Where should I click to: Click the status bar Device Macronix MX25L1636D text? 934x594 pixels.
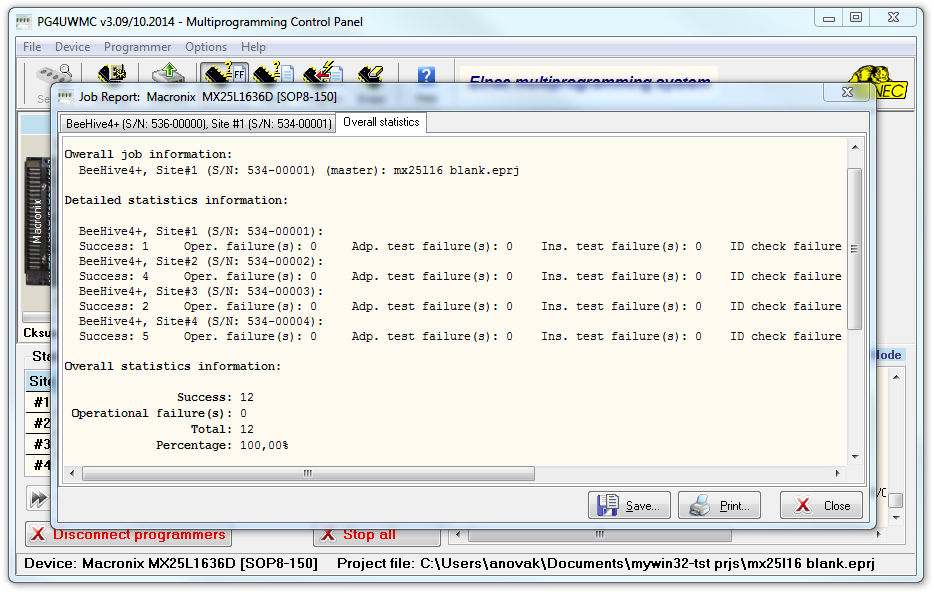pos(171,563)
